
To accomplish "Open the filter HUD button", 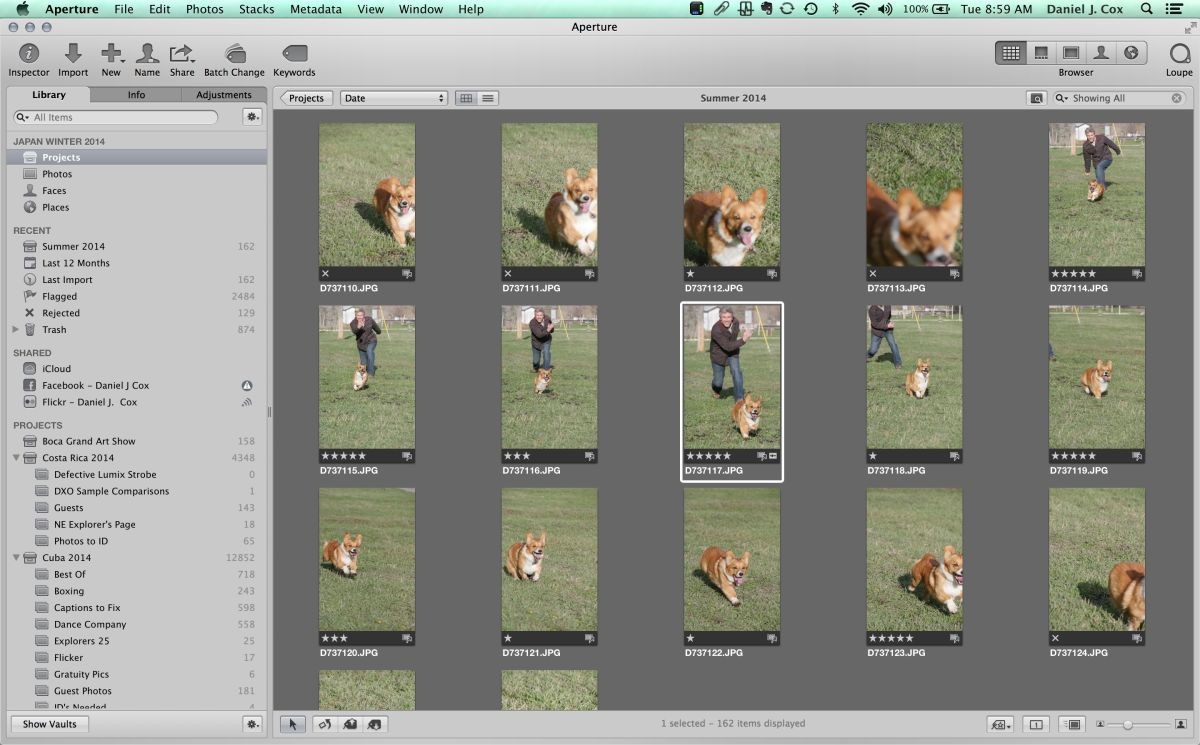I will 1036,98.
